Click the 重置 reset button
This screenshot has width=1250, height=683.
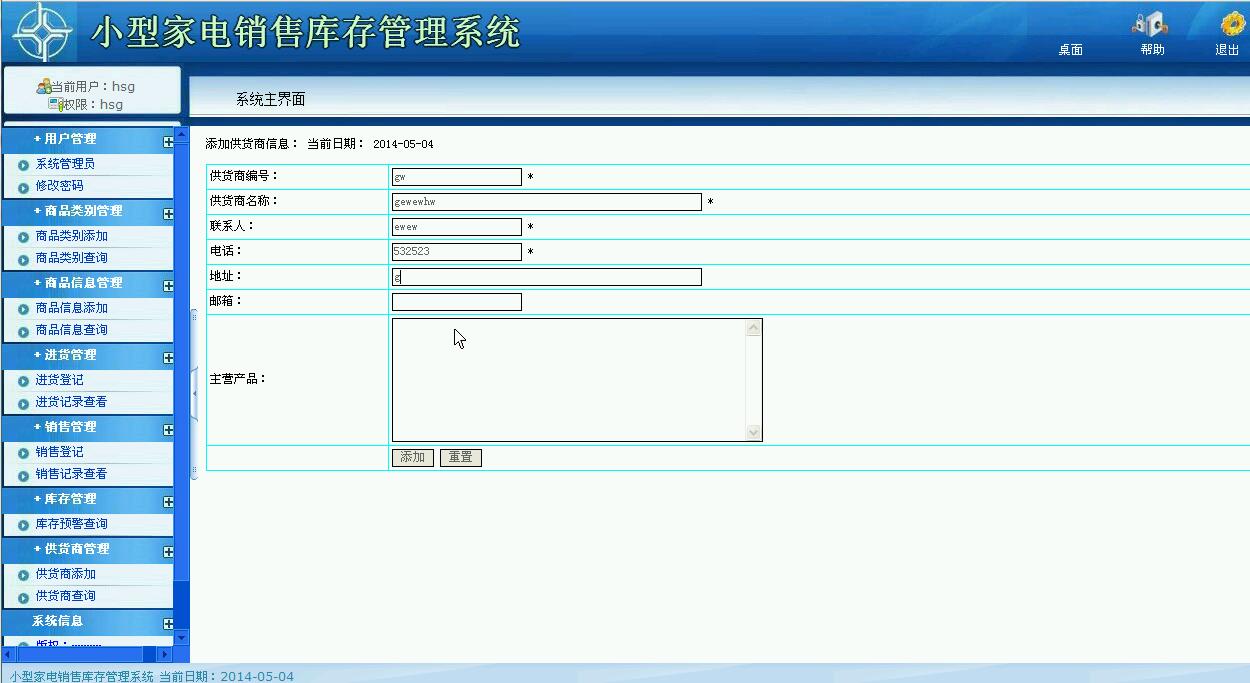(x=461, y=458)
